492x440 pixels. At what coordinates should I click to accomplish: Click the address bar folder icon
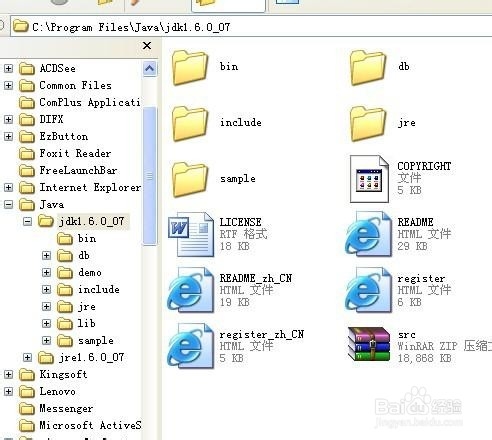pos(20,26)
